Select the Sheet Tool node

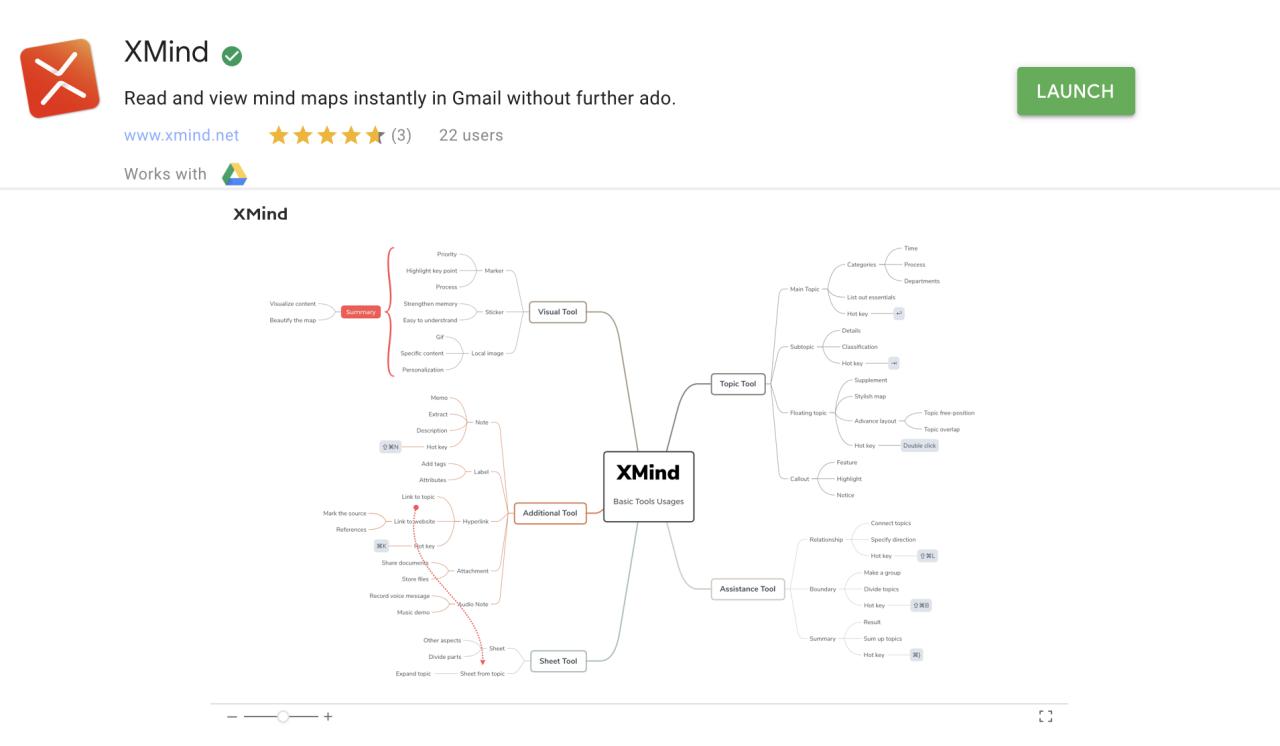tap(558, 661)
